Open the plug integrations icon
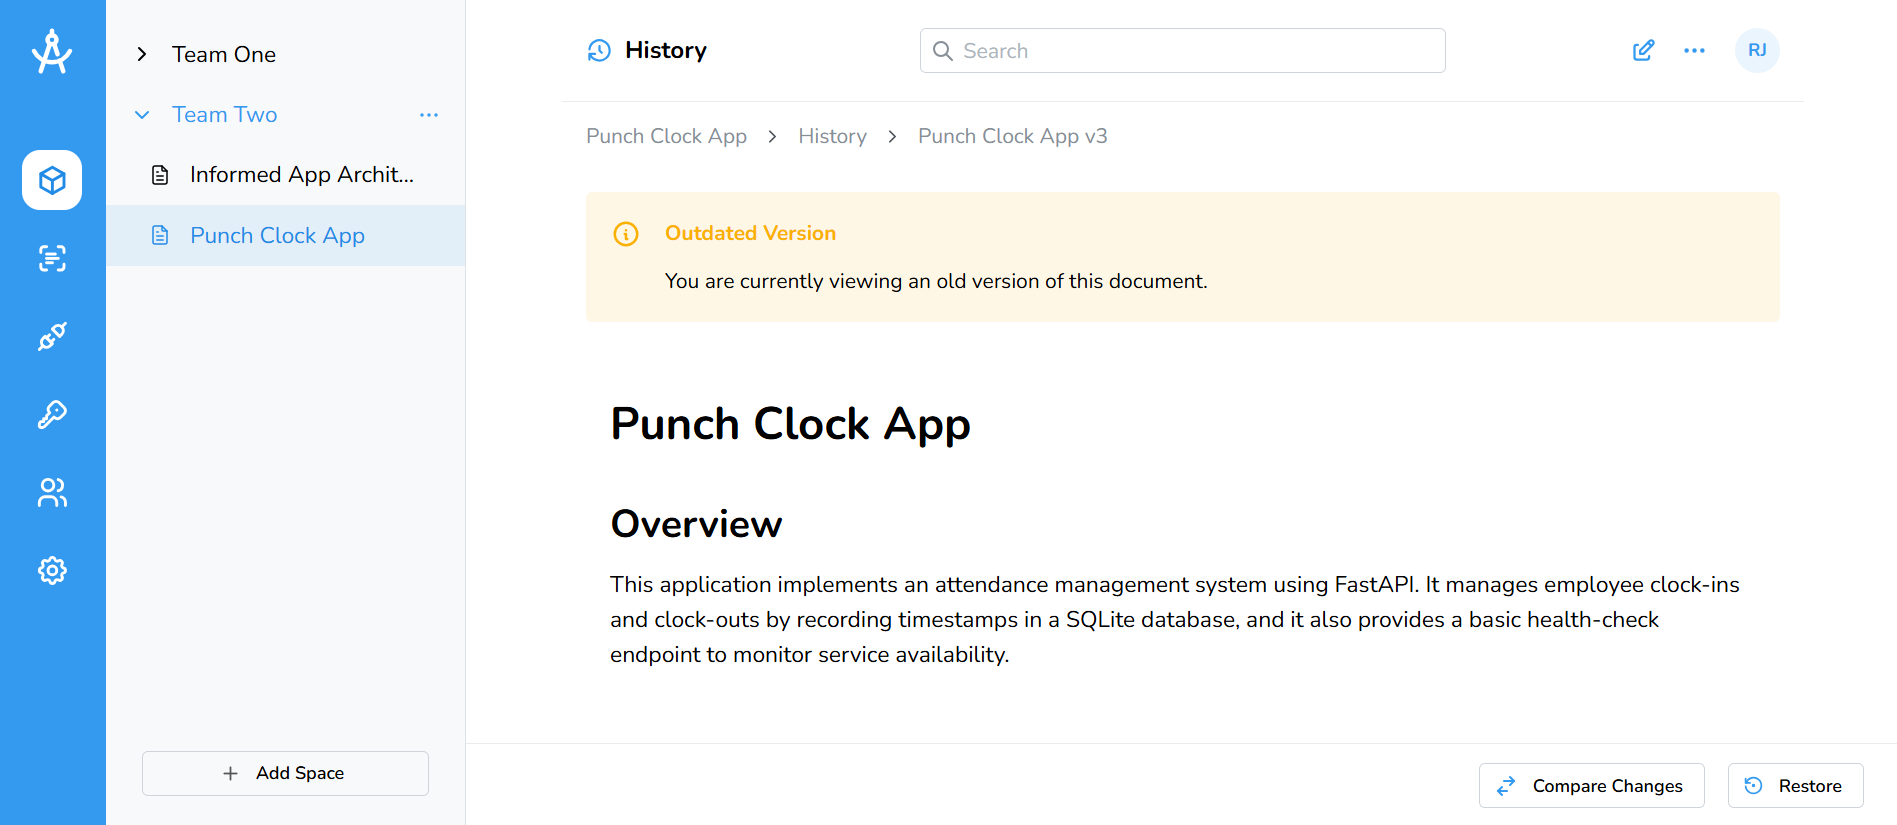Viewport: 1897px width, 825px height. 52,336
